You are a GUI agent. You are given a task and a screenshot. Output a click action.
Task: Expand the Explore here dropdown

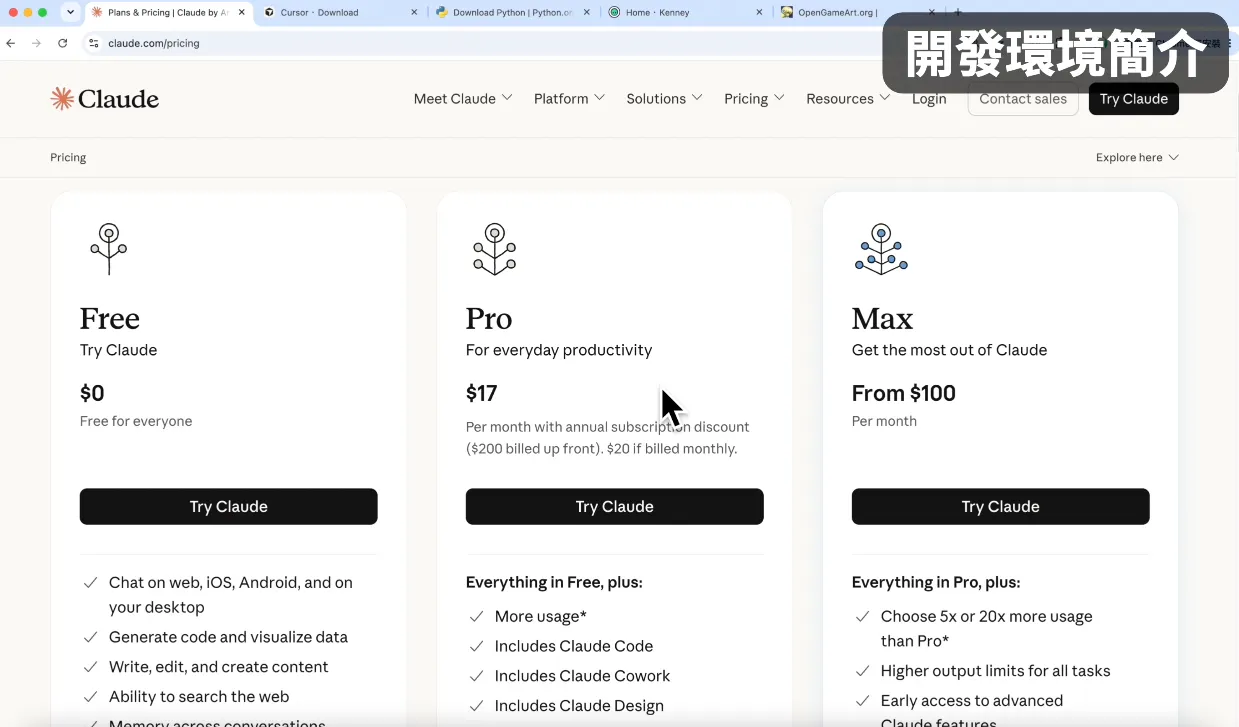coord(1137,157)
